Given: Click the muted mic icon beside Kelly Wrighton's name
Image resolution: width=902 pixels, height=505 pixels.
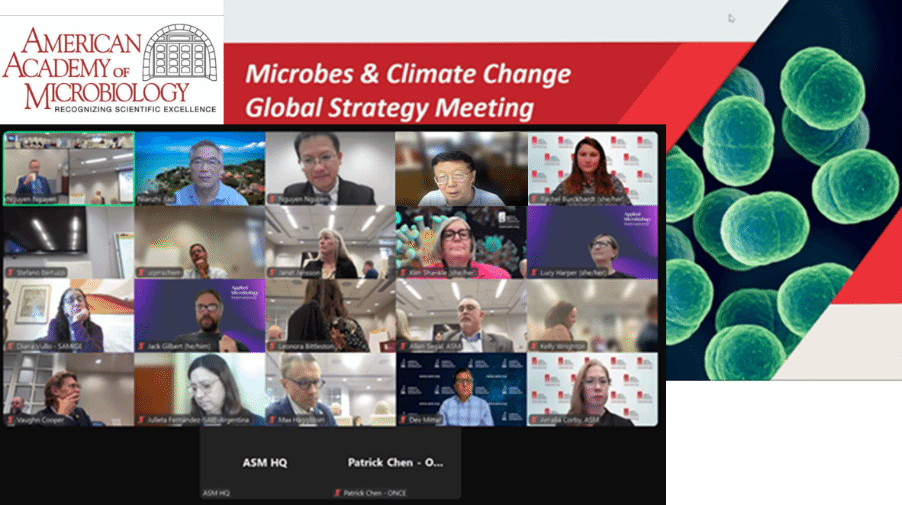Looking at the screenshot, I should click(534, 346).
